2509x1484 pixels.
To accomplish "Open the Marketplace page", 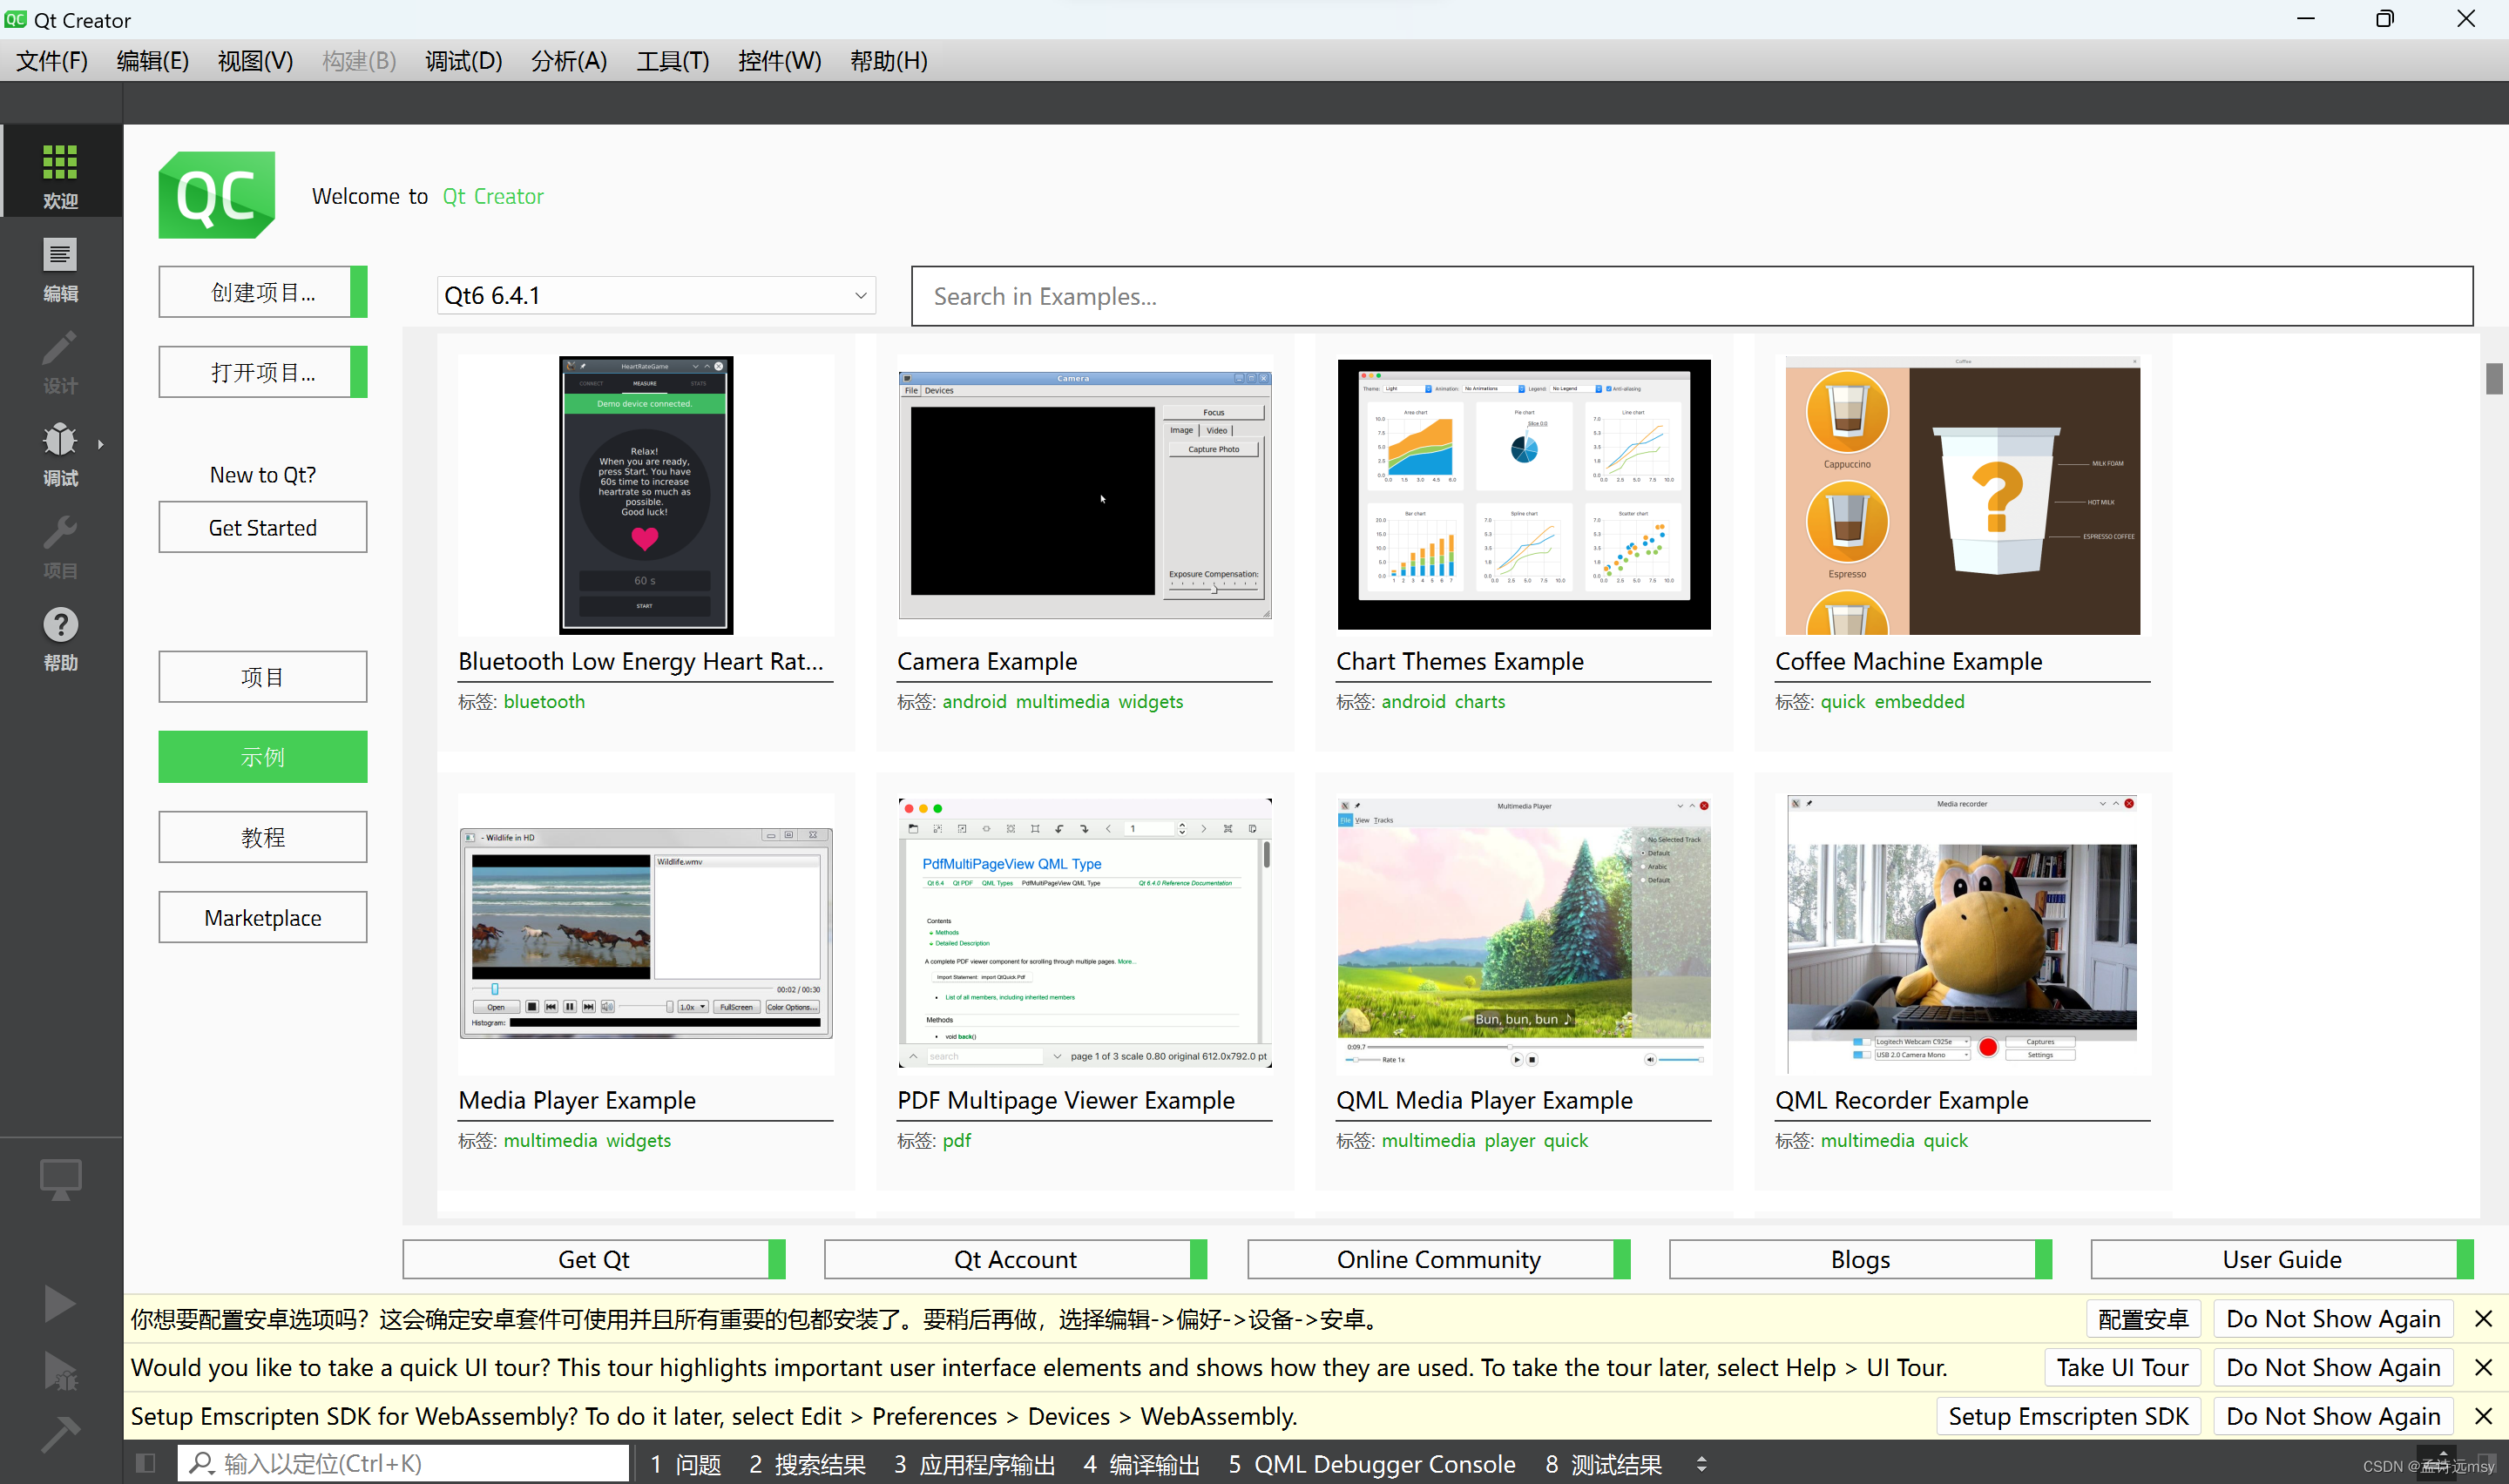I will [x=263, y=917].
